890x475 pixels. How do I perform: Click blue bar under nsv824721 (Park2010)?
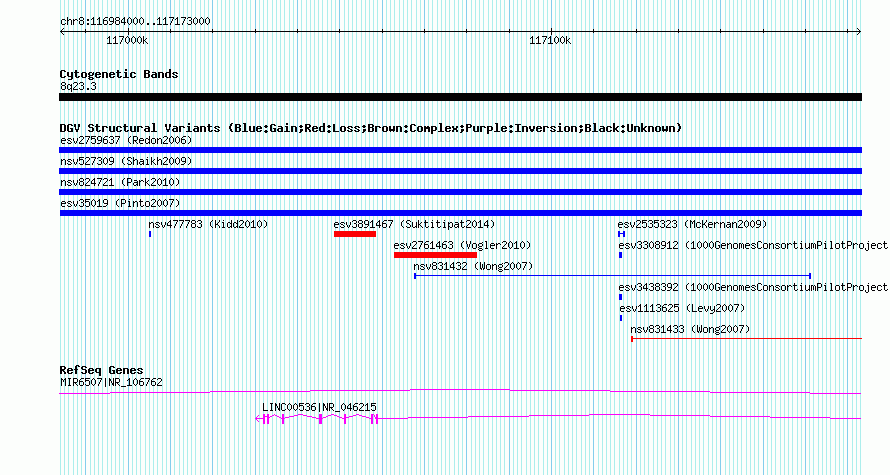pyautogui.click(x=460, y=192)
